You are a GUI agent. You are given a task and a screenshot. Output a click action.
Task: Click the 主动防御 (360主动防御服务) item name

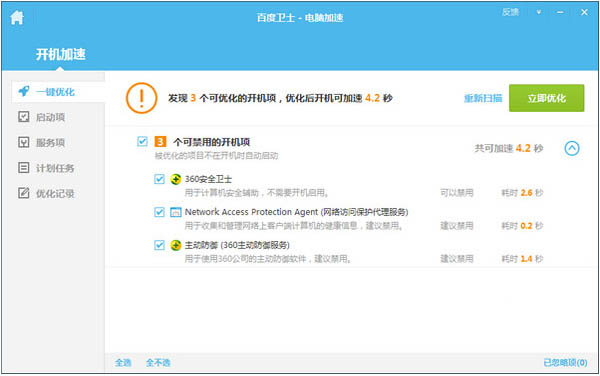pyautogui.click(x=237, y=245)
